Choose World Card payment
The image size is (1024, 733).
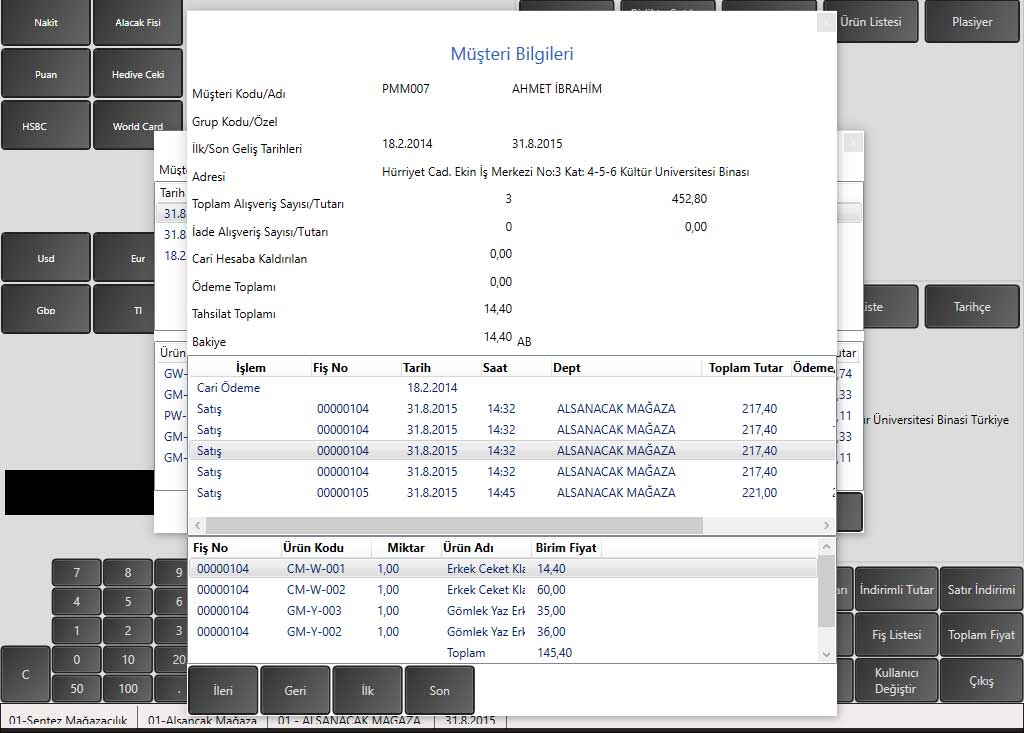point(138,125)
